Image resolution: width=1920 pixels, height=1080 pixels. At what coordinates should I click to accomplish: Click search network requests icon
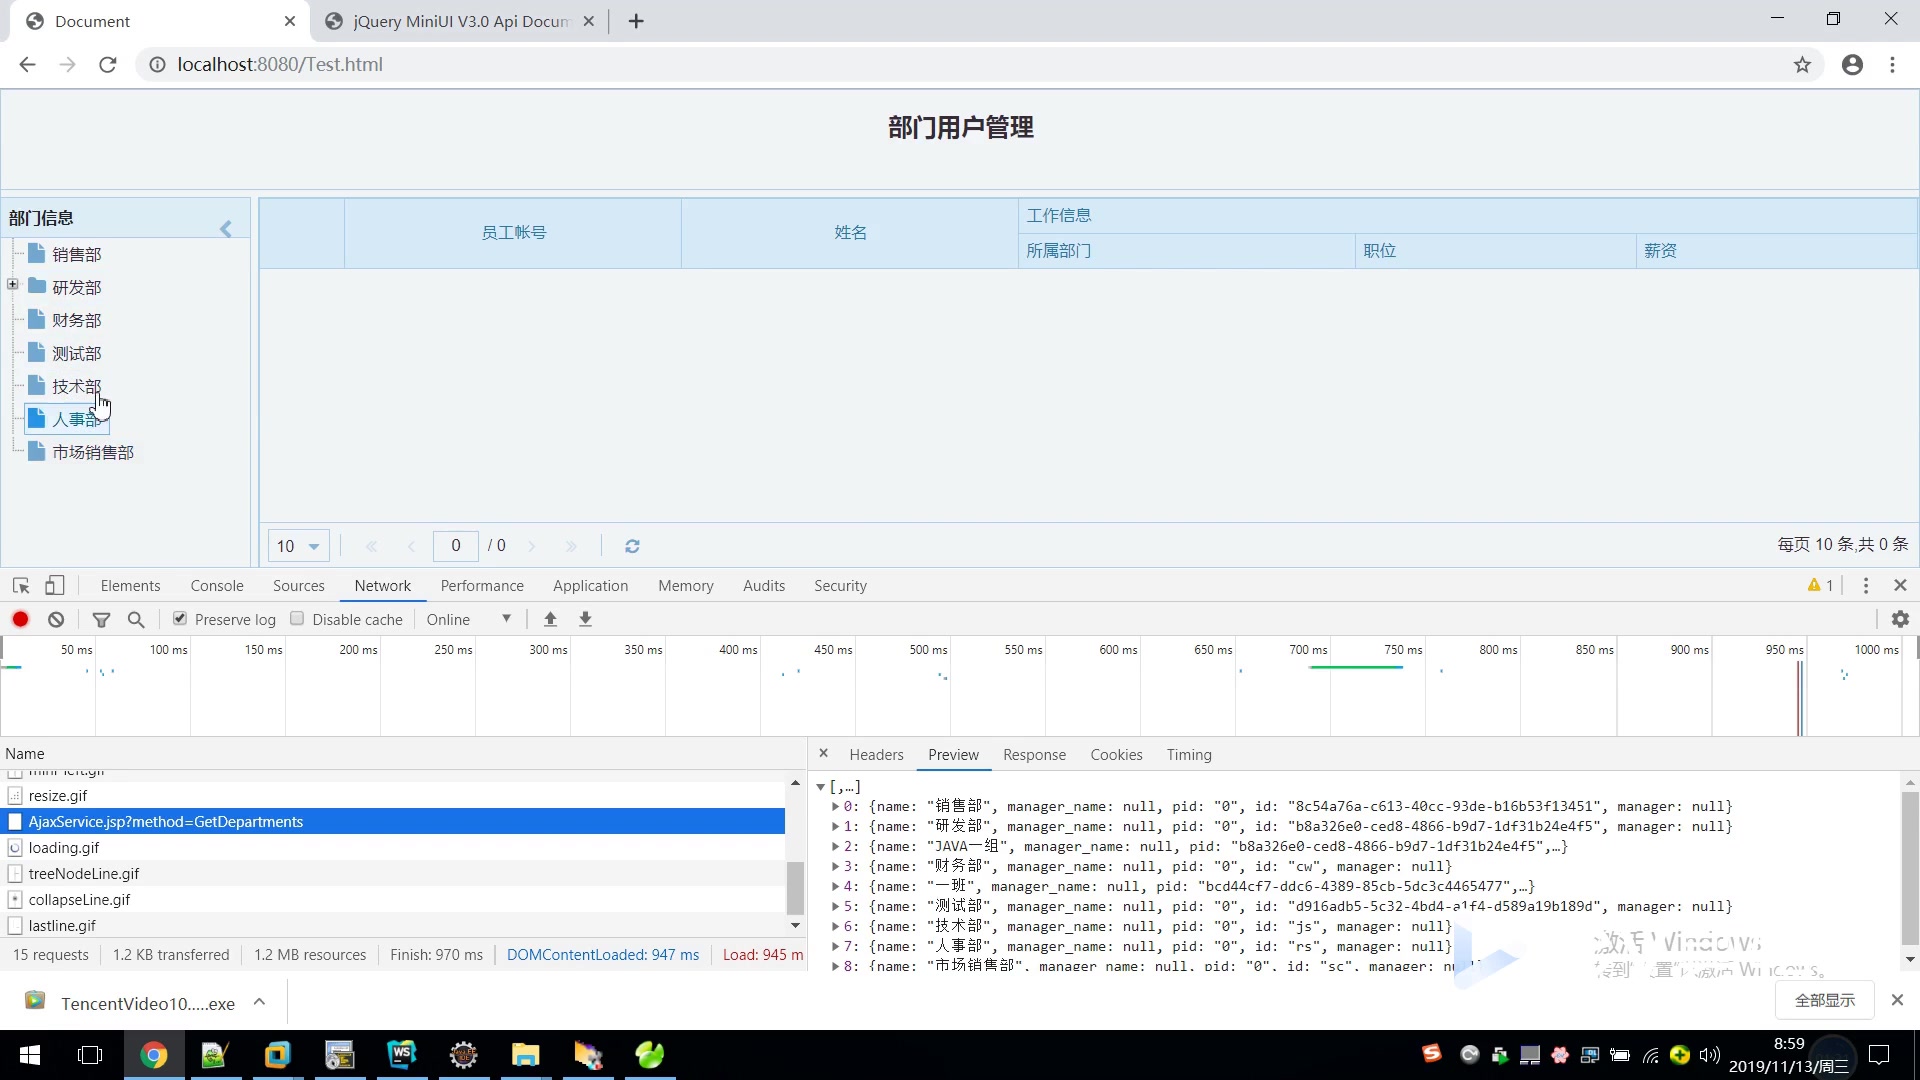click(137, 620)
